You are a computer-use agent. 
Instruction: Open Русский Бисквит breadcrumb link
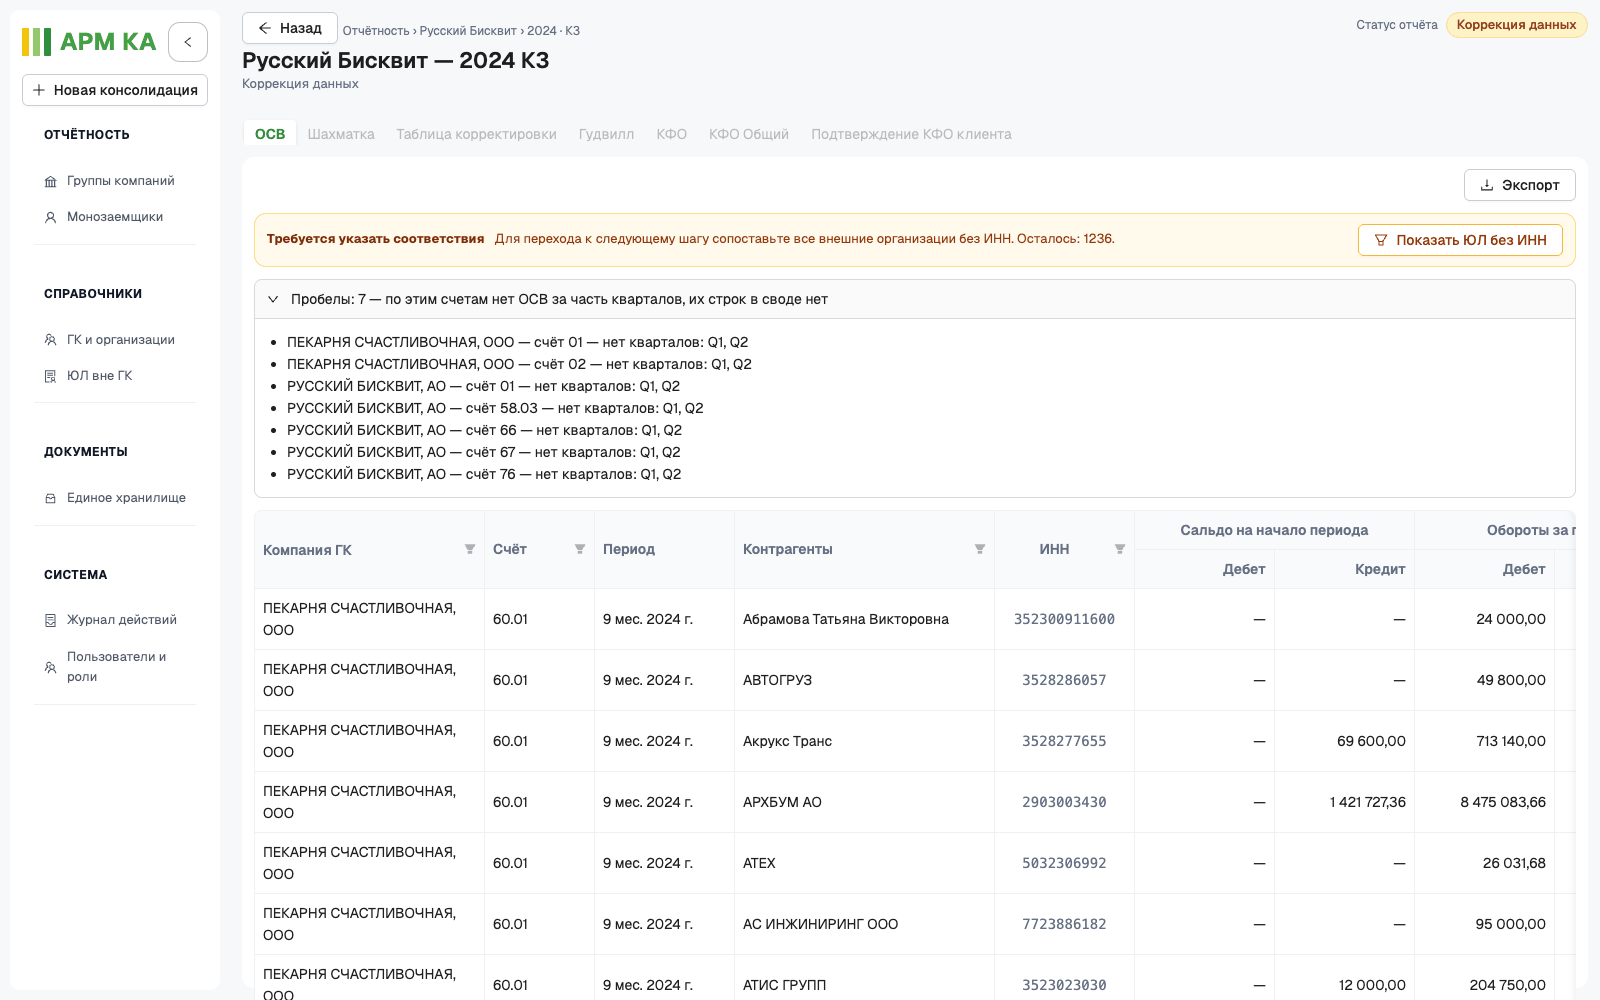tap(468, 31)
